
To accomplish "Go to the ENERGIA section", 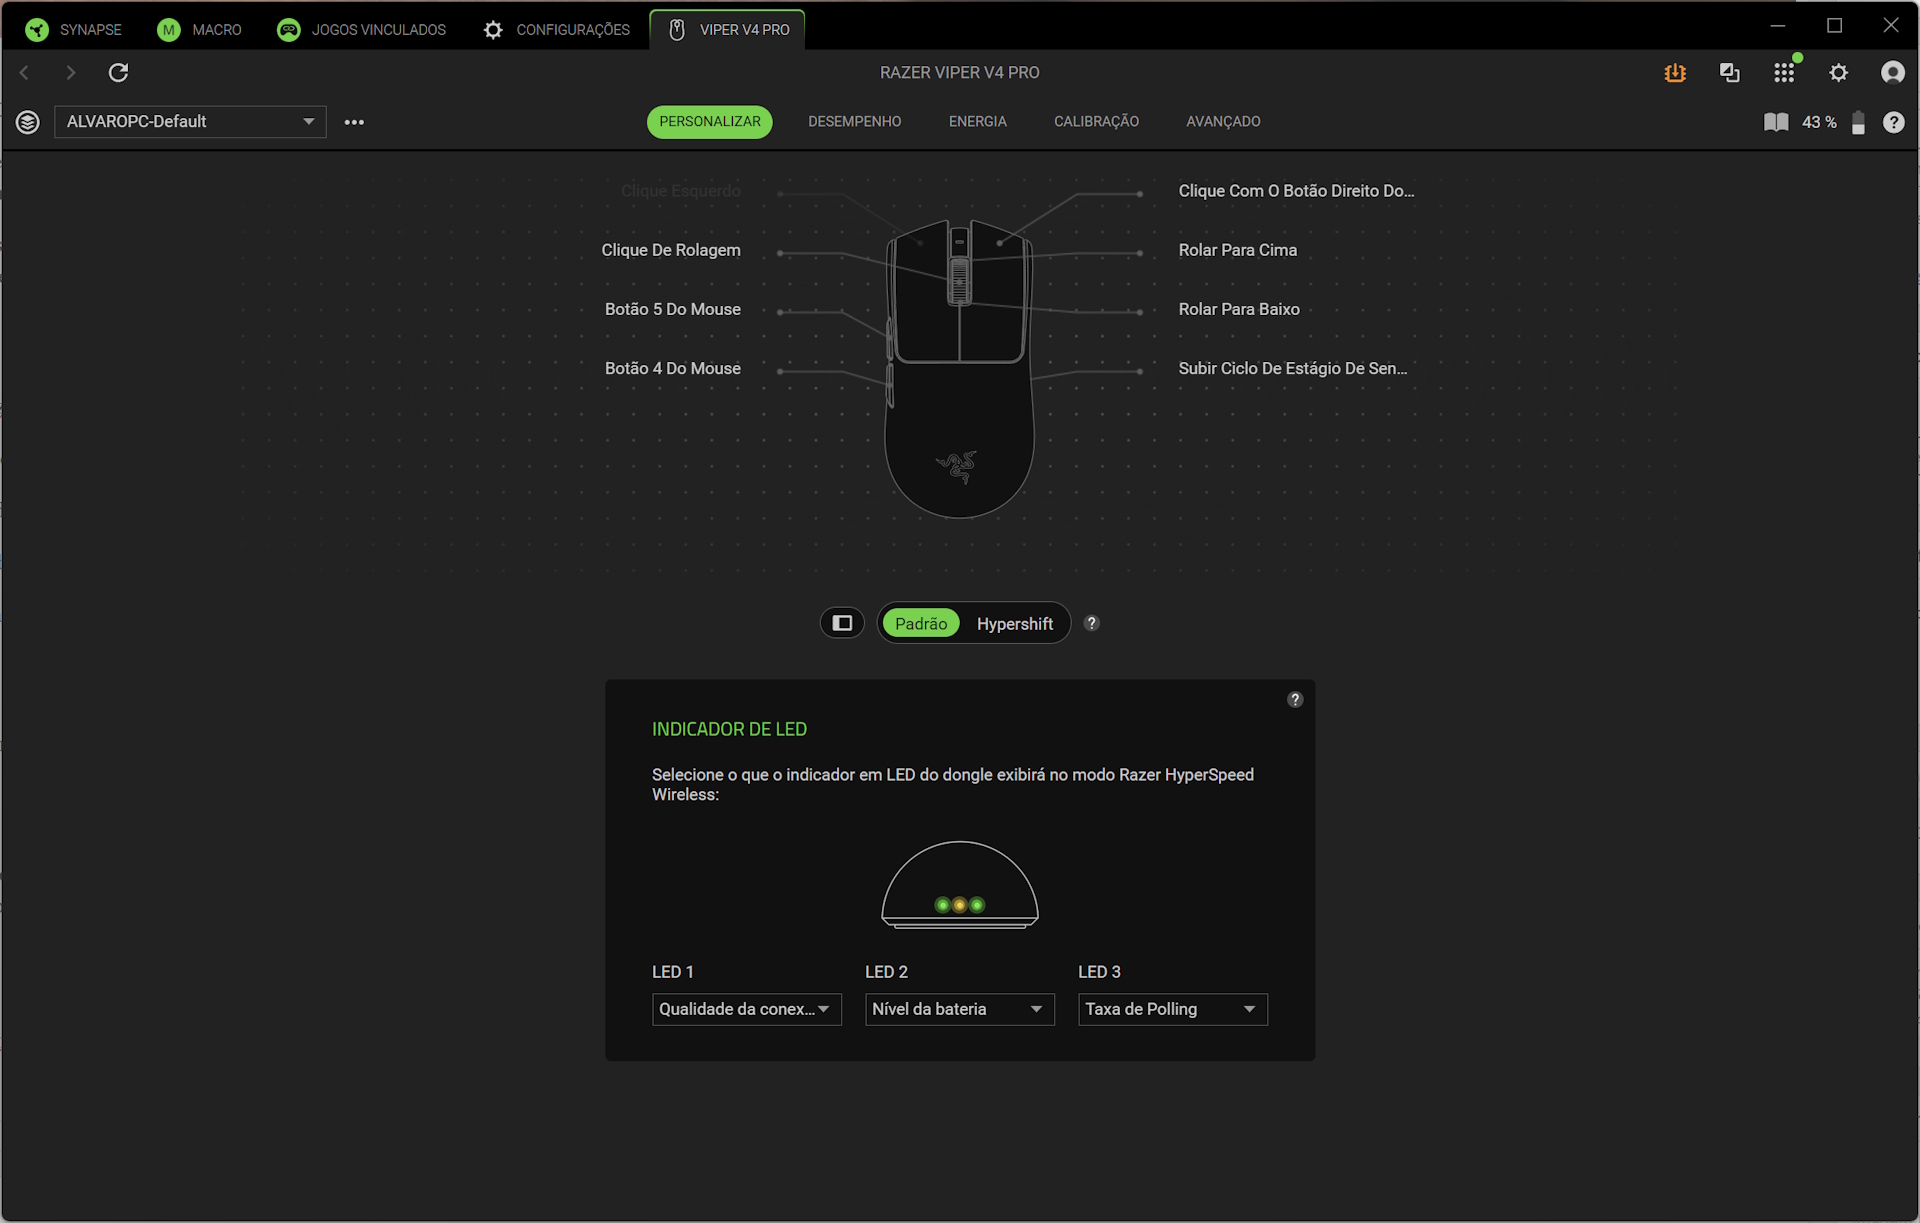I will point(977,121).
